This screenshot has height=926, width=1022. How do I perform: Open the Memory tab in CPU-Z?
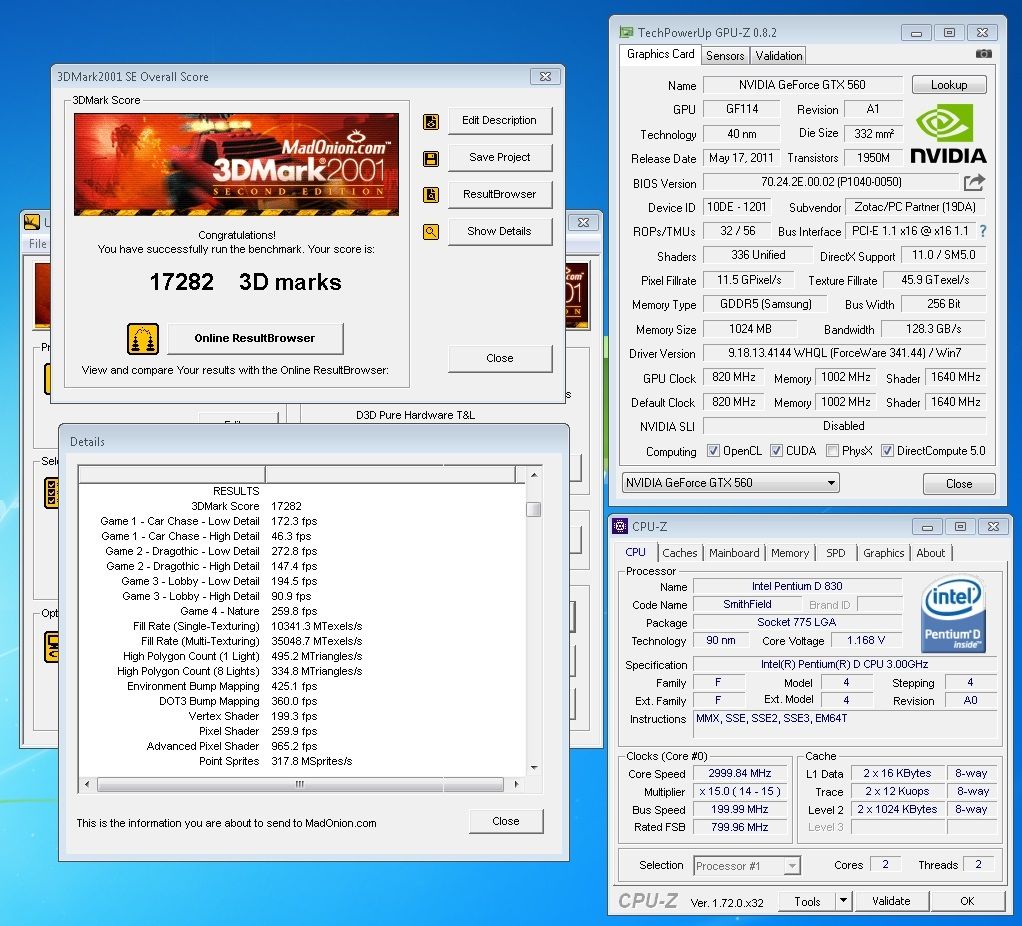(790, 553)
